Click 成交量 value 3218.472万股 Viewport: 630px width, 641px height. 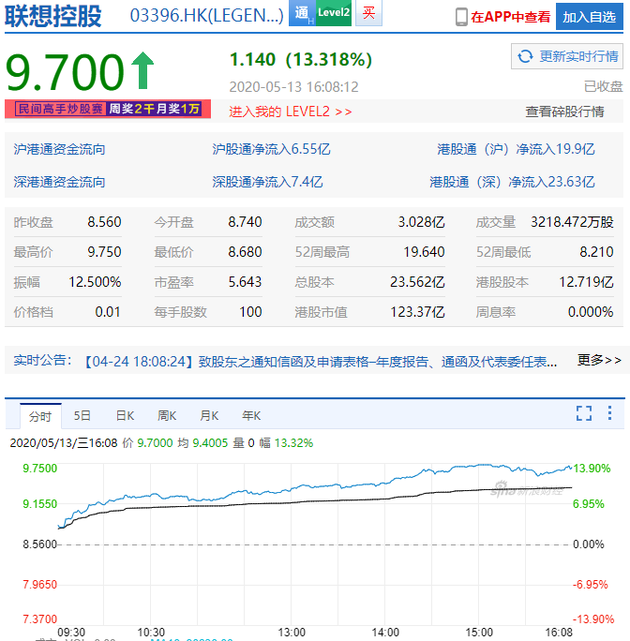[572, 222]
